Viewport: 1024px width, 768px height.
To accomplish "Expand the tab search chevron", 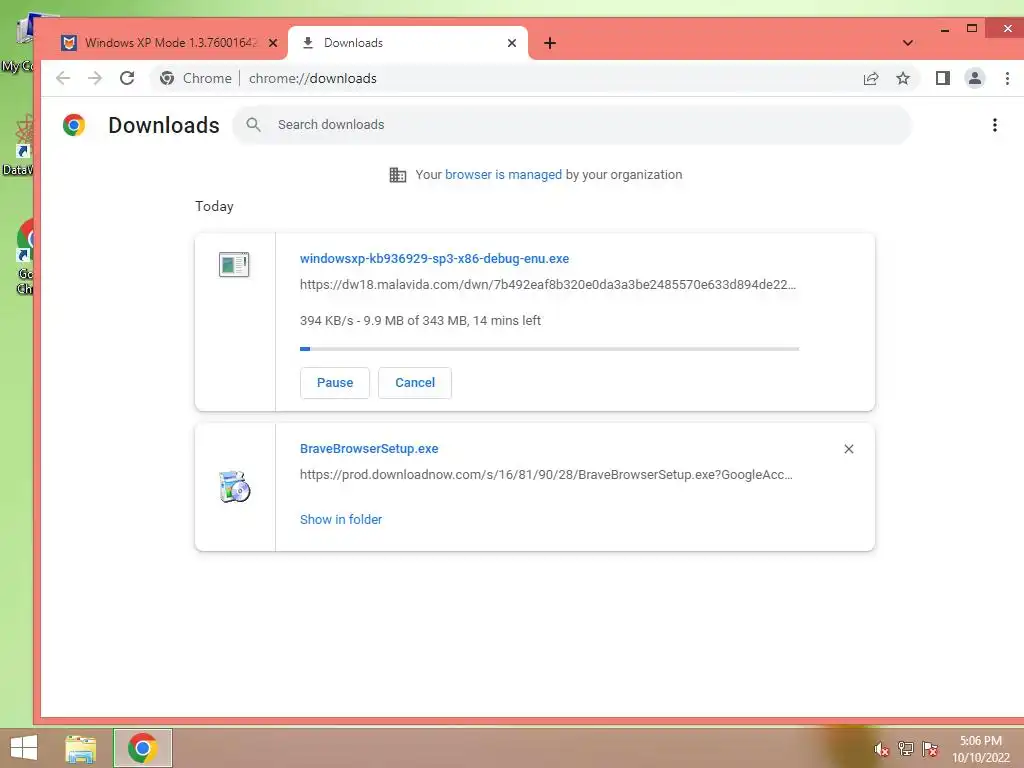I will [908, 43].
